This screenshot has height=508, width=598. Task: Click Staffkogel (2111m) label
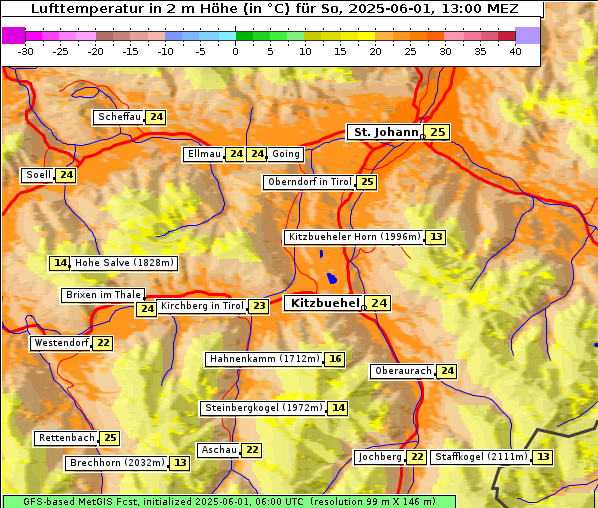(x=481, y=457)
